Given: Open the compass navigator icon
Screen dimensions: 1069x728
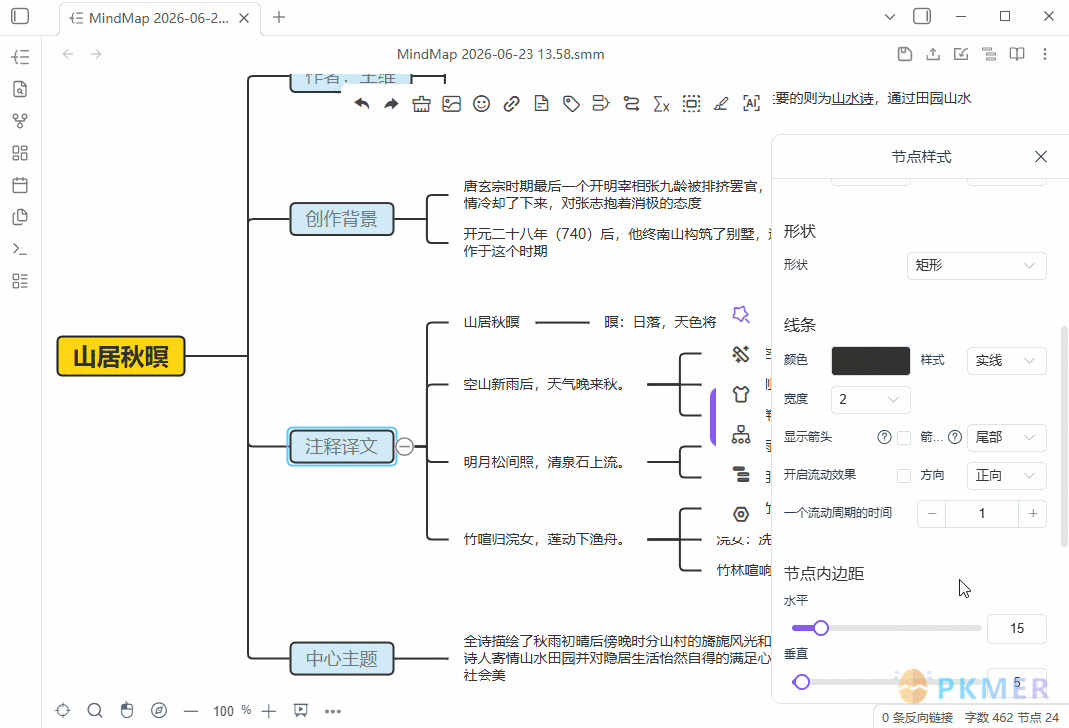Looking at the screenshot, I should point(159,710).
